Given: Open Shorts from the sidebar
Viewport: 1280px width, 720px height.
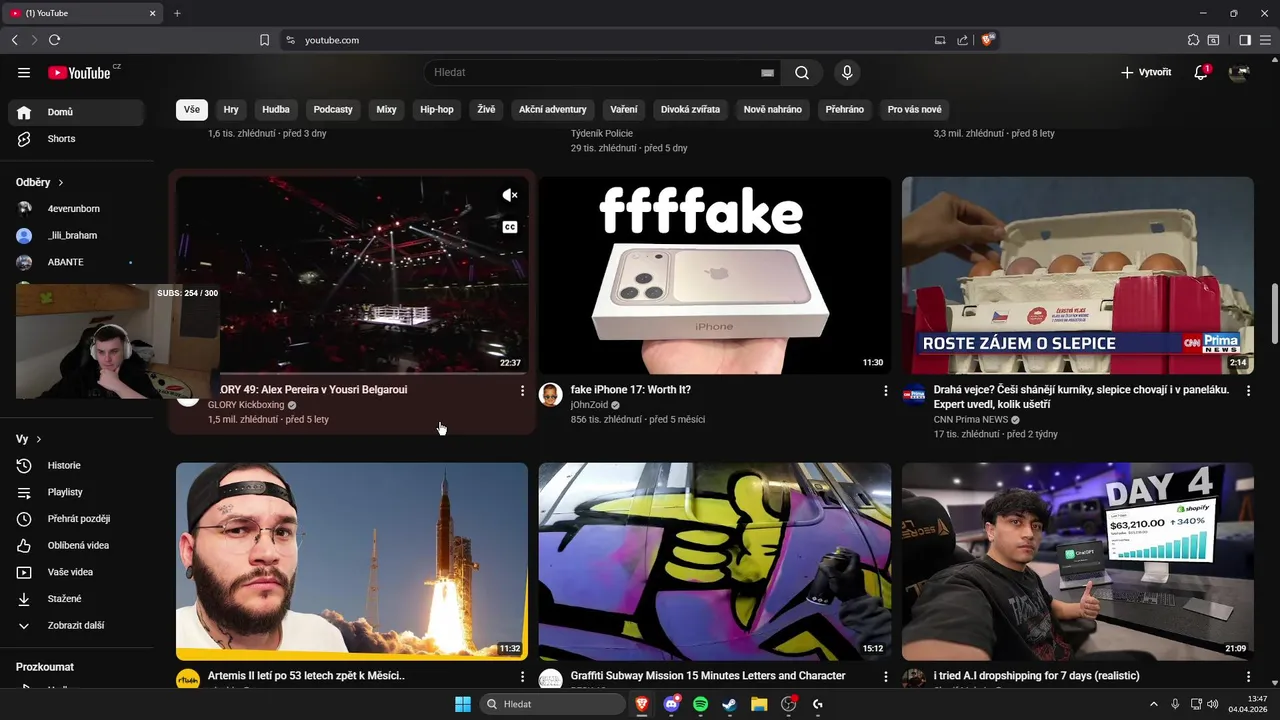Looking at the screenshot, I should [76, 139].
